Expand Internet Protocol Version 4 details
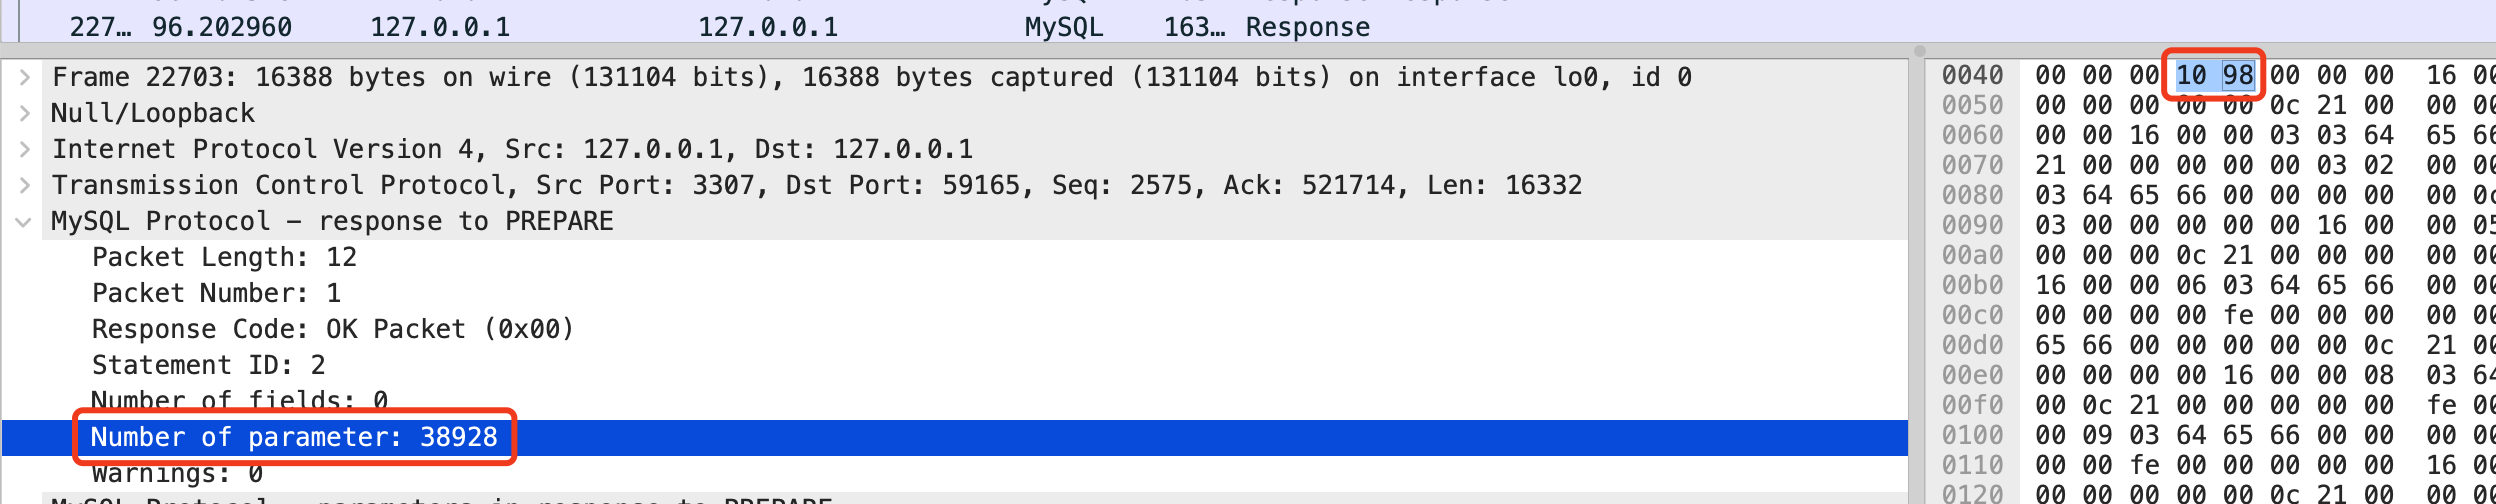 [25, 149]
